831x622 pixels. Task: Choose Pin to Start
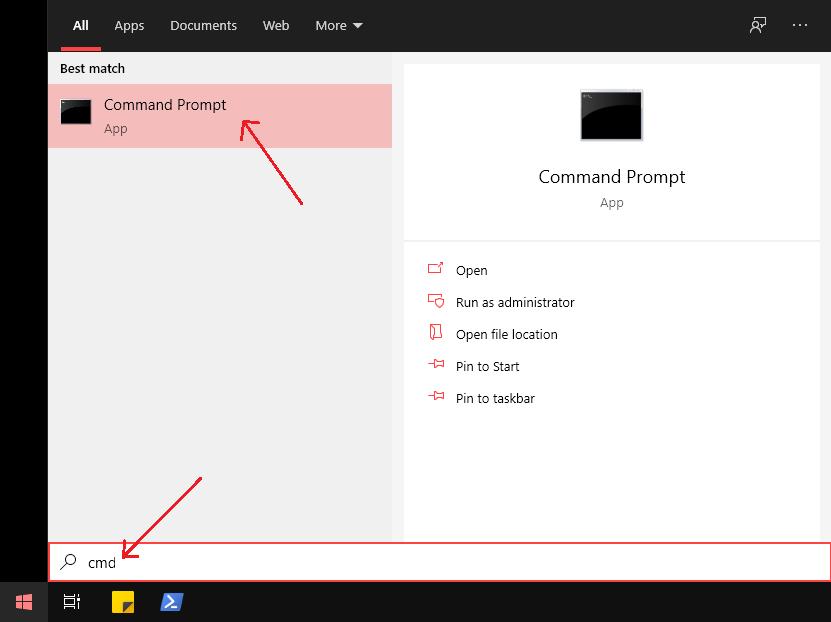pyautogui.click(x=488, y=366)
